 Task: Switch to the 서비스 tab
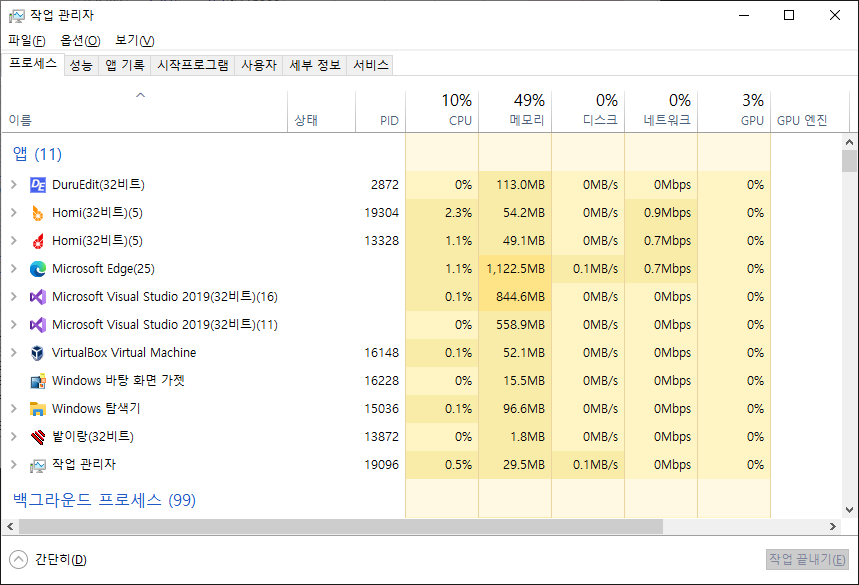tap(370, 65)
